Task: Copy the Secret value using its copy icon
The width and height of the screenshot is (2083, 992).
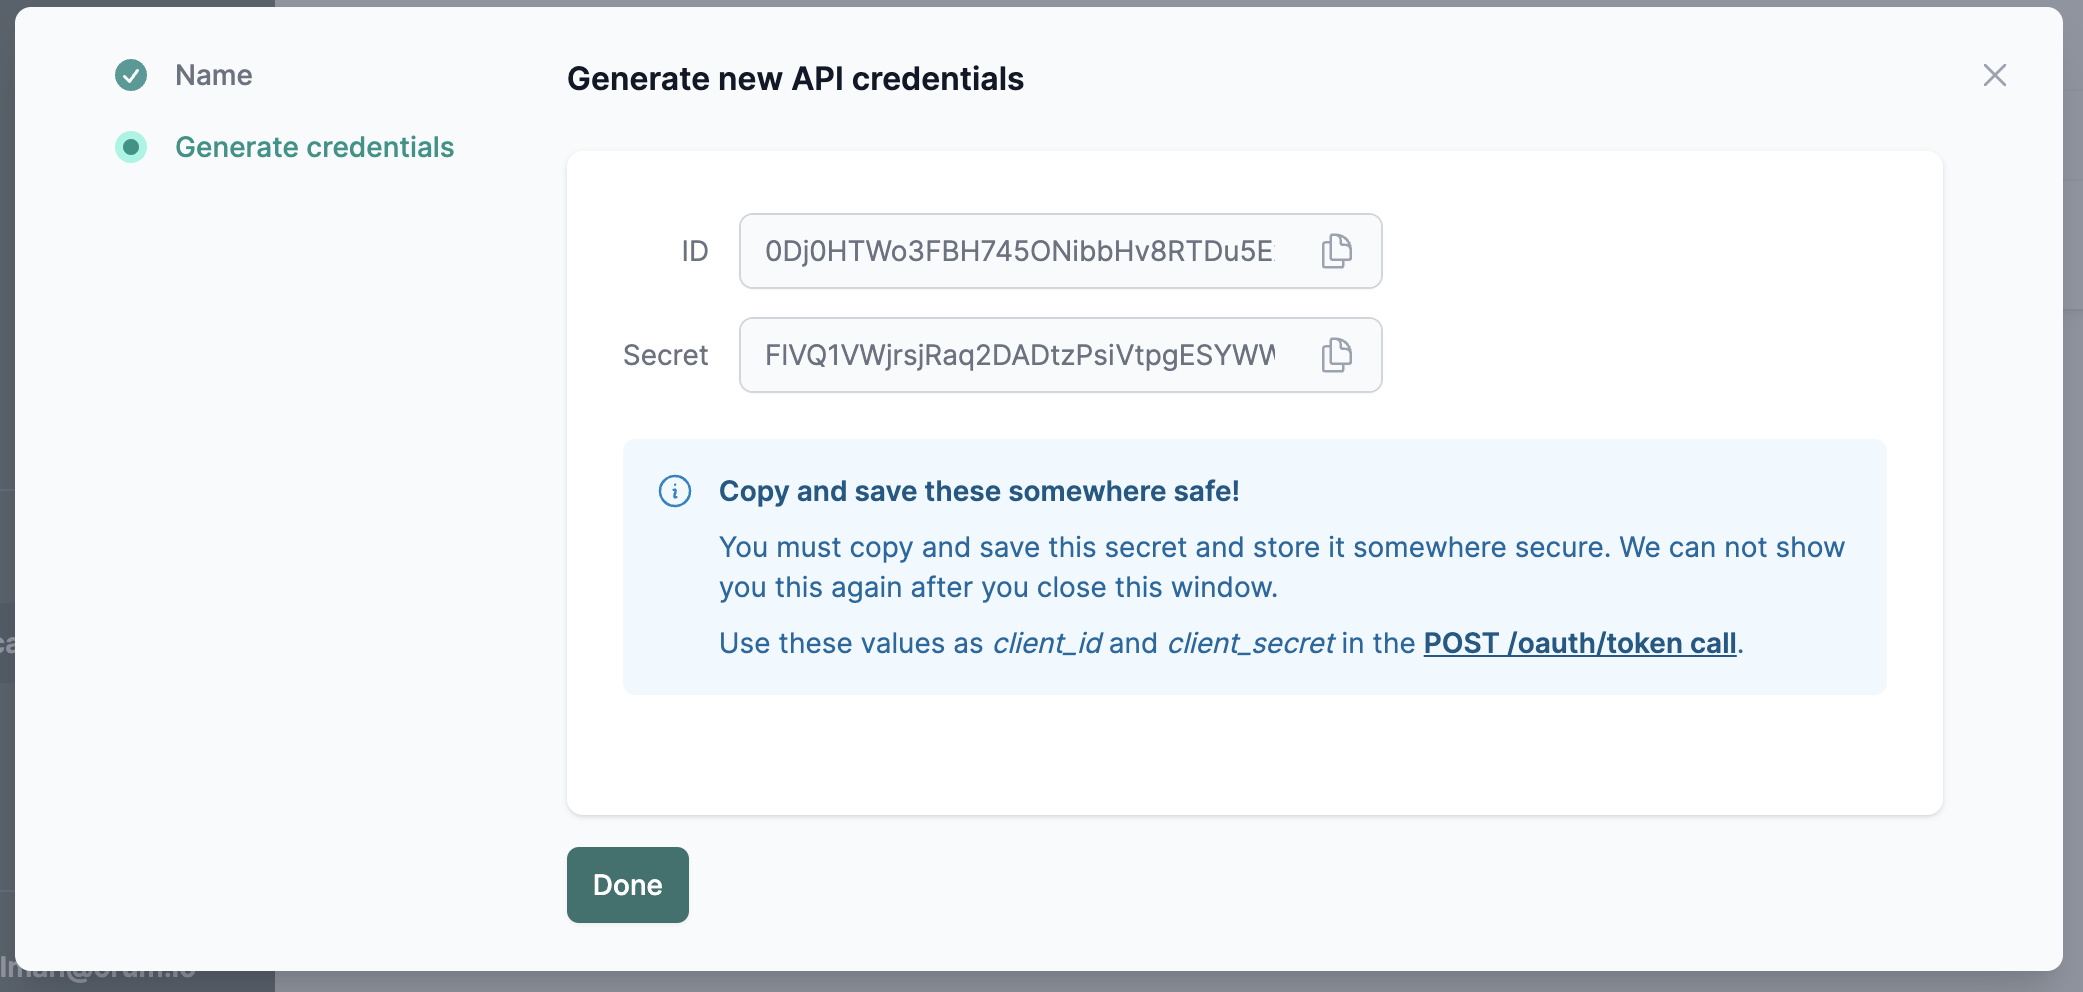Action: [x=1336, y=355]
